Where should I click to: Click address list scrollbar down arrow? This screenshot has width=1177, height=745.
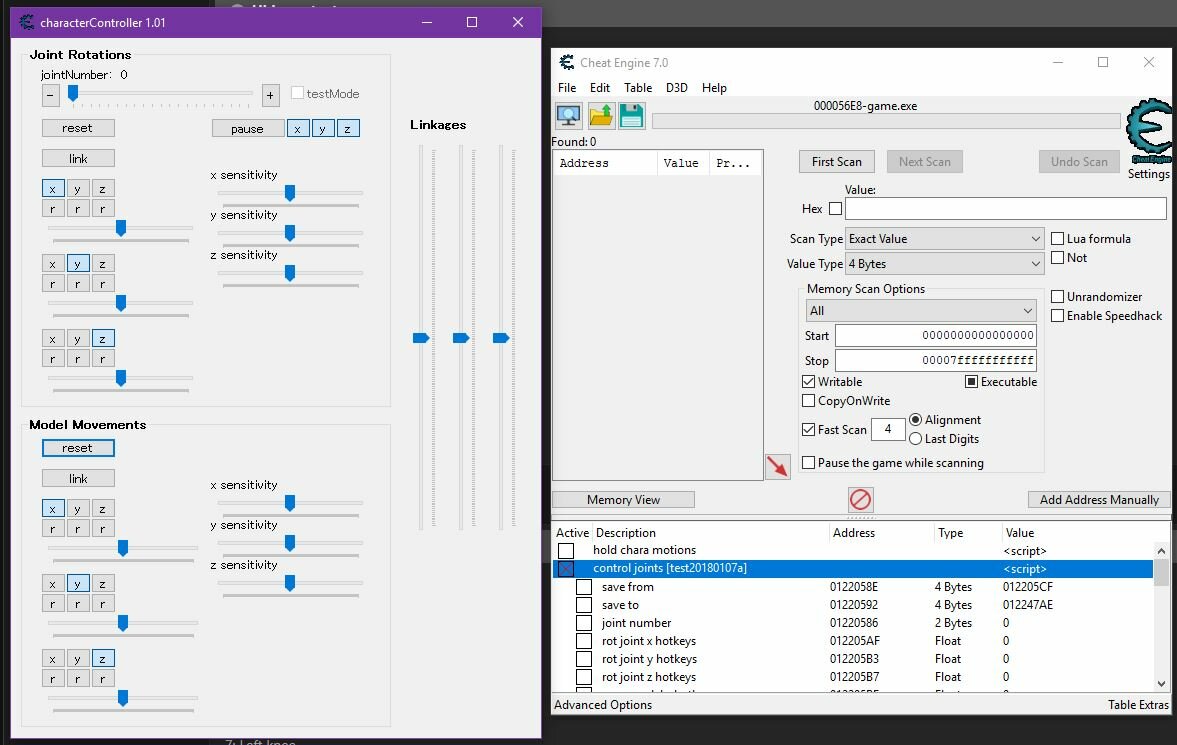(1161, 683)
